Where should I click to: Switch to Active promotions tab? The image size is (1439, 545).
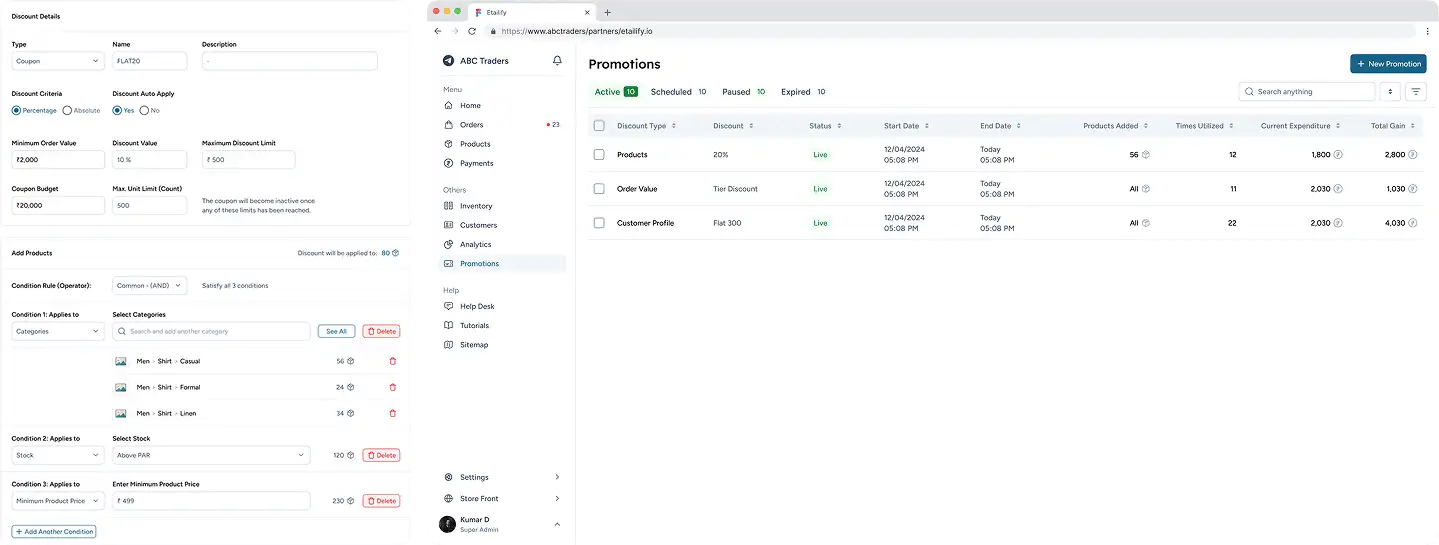pyautogui.click(x=615, y=92)
